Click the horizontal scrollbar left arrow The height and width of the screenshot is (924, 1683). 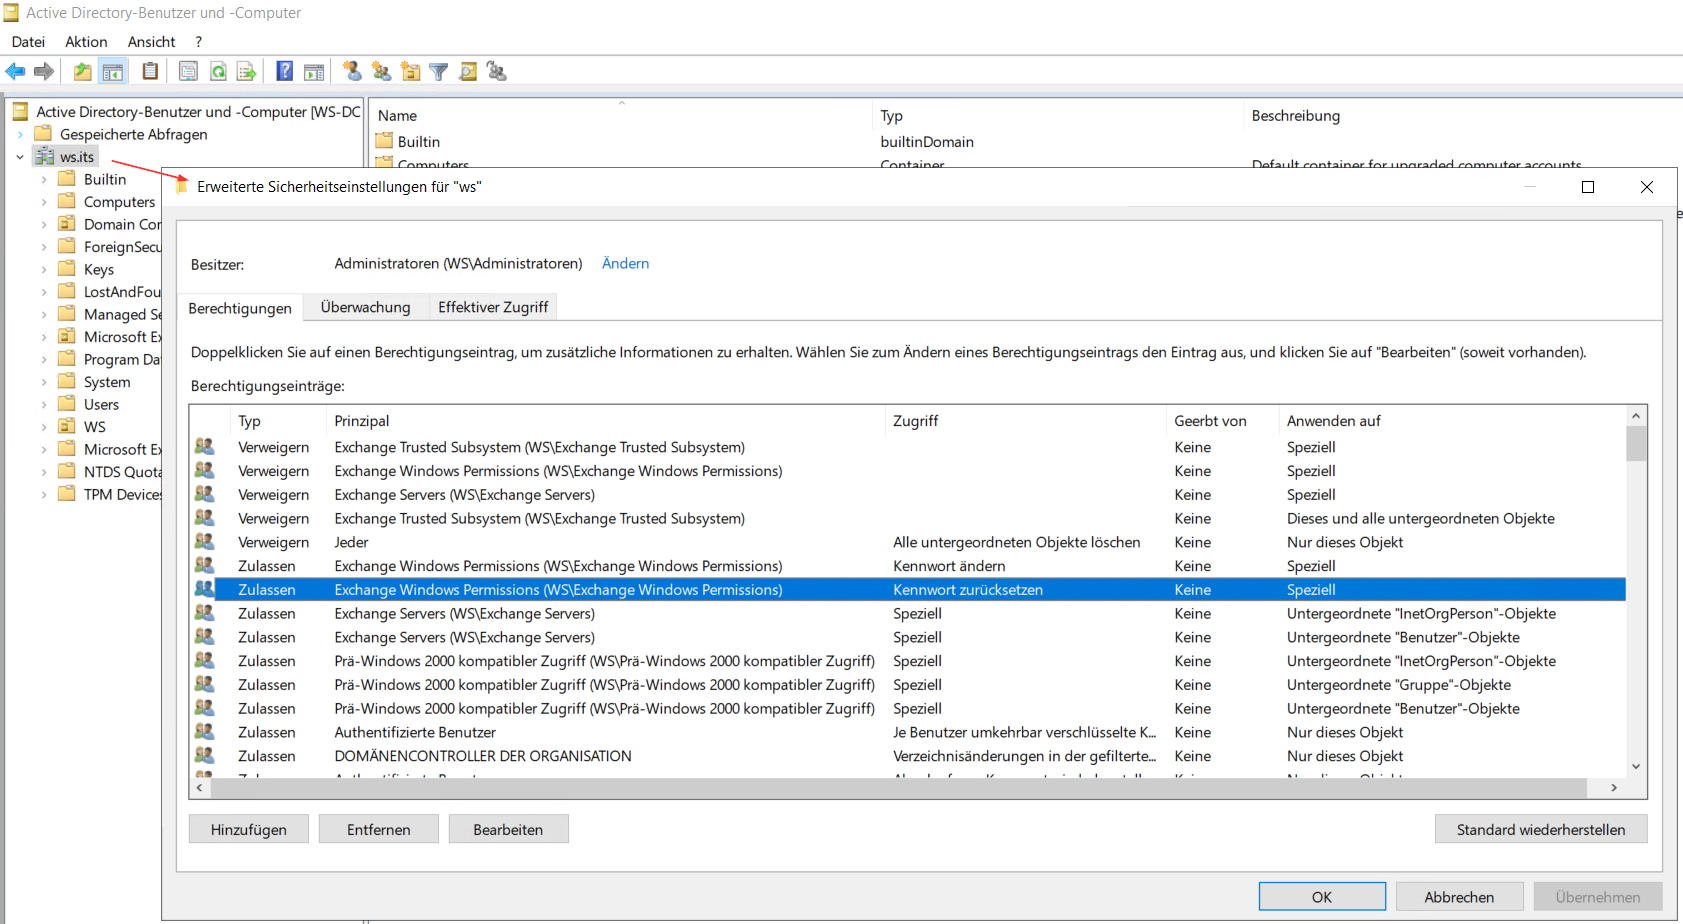pyautogui.click(x=200, y=788)
